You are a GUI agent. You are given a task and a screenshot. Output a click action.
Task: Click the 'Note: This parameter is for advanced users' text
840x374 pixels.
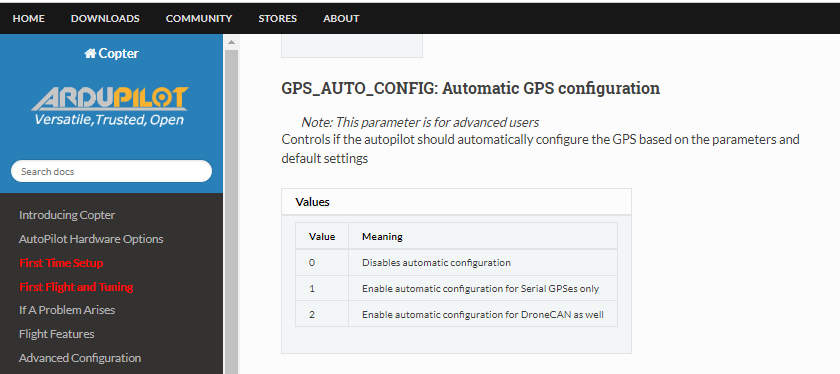click(419, 122)
